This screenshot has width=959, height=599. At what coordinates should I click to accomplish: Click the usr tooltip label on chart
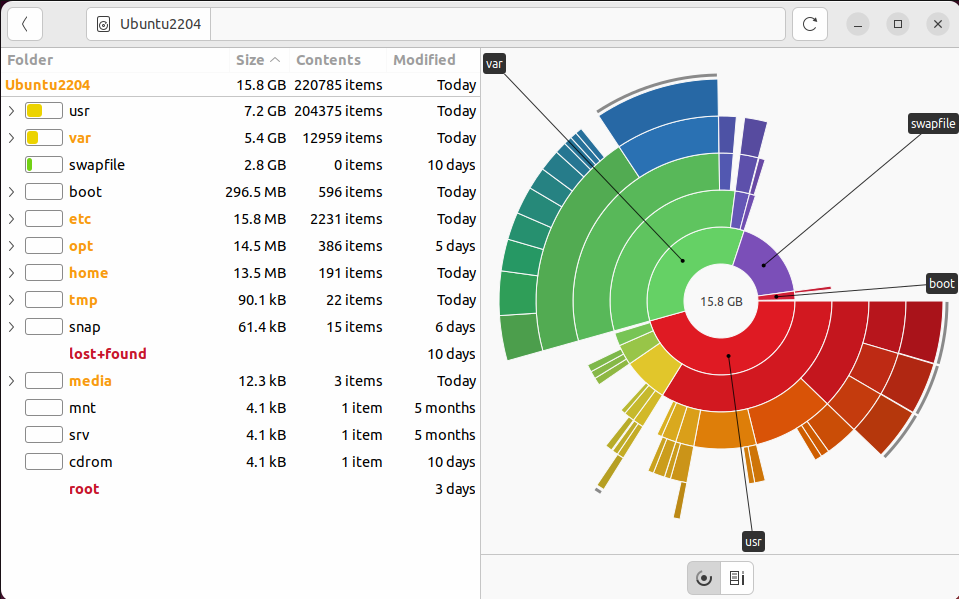pos(754,541)
